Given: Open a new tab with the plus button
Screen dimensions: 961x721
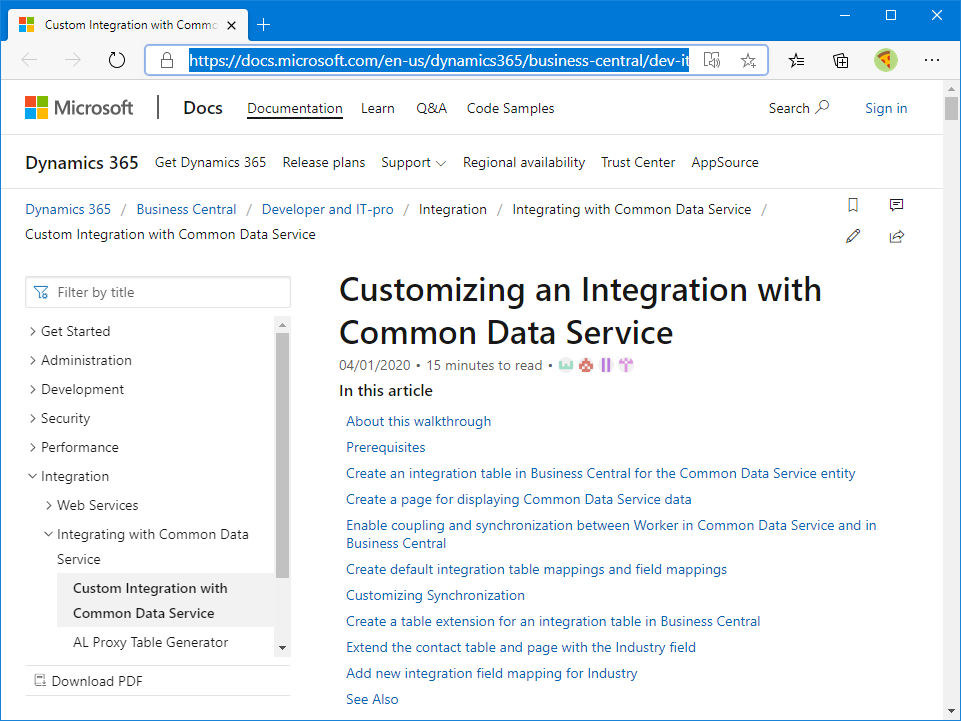Looking at the screenshot, I should click(264, 25).
